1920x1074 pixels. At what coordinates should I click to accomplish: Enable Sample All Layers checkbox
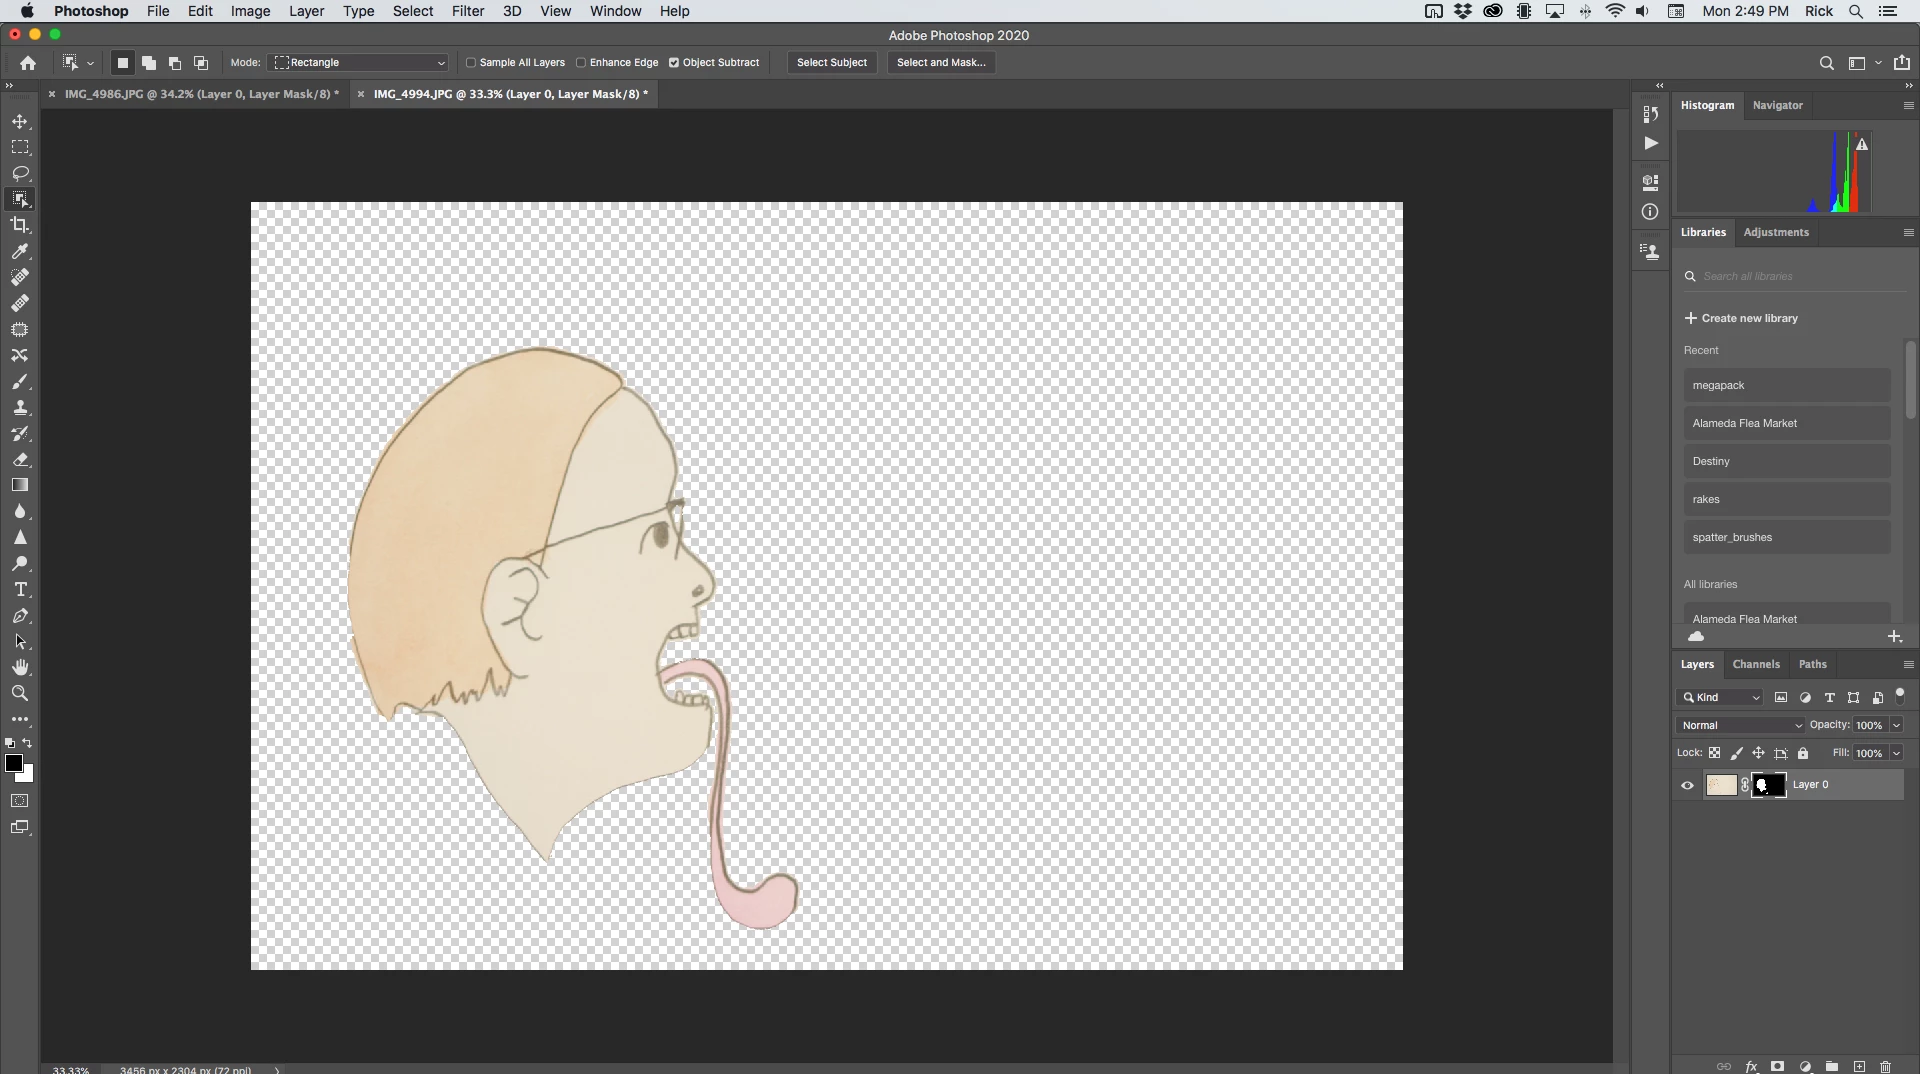[470, 63]
